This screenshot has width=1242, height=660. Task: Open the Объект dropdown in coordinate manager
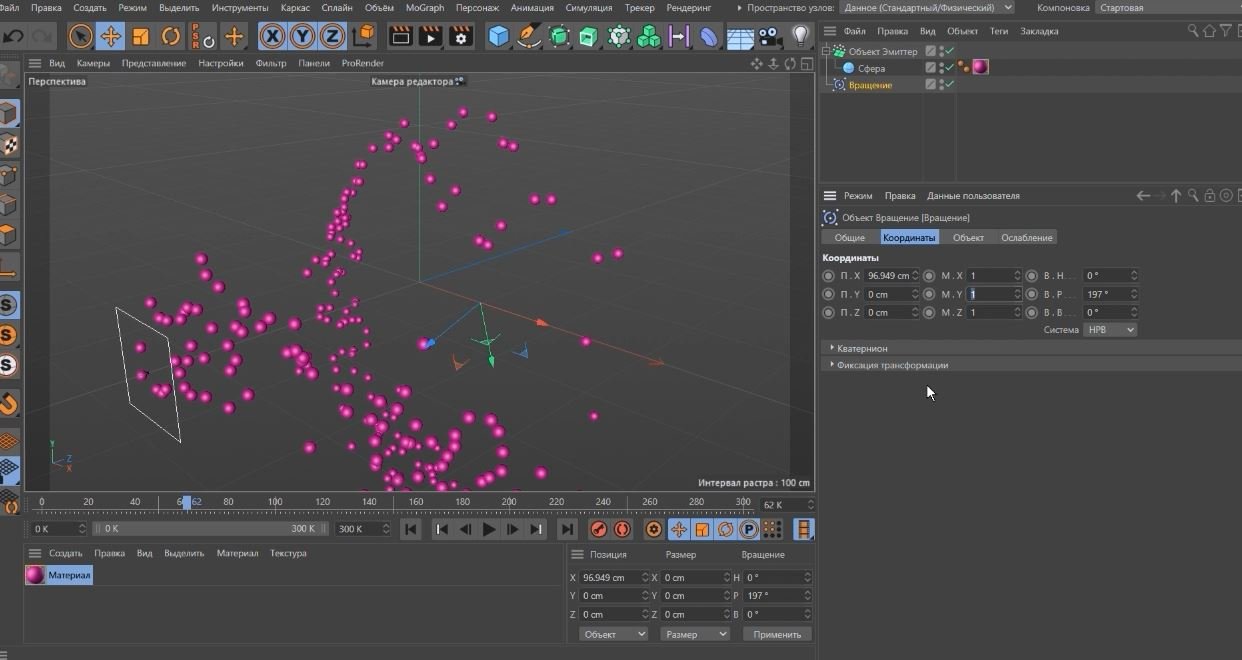coord(614,634)
